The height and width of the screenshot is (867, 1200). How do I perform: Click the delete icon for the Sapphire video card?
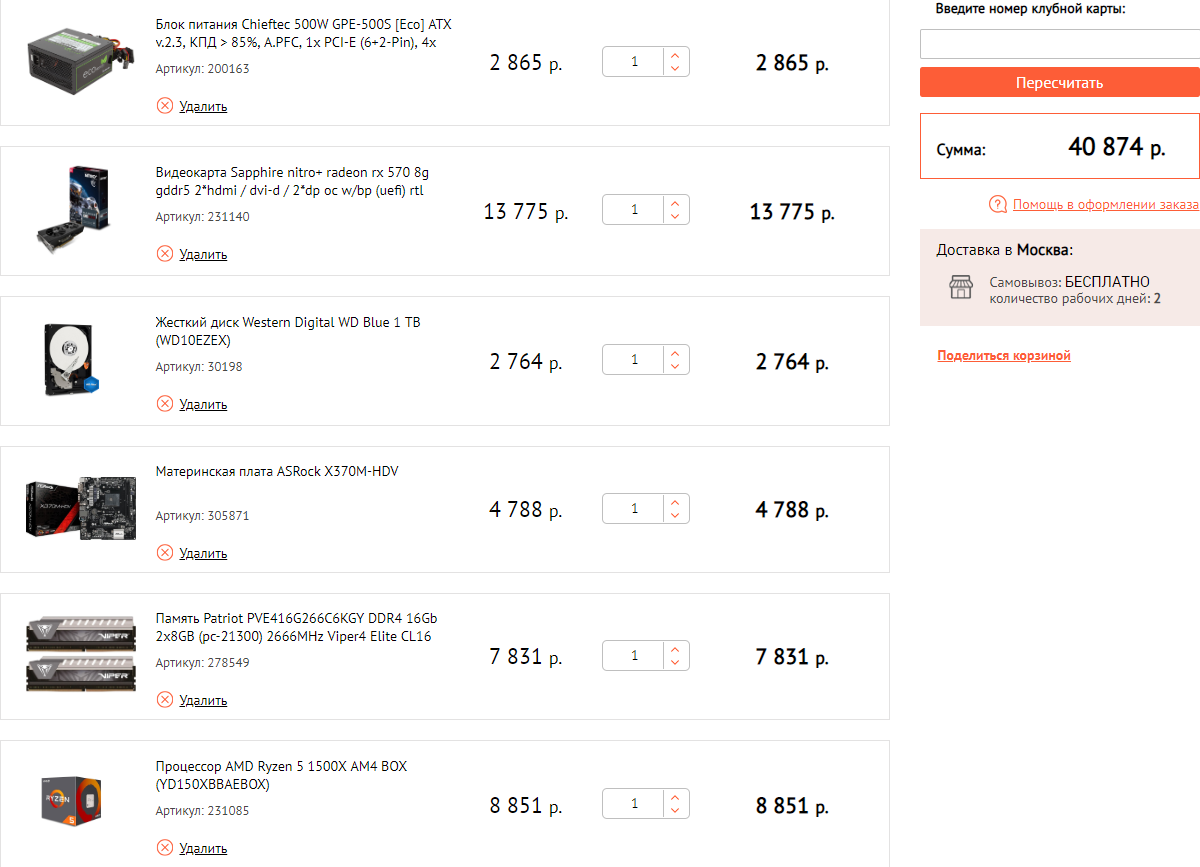pos(165,254)
